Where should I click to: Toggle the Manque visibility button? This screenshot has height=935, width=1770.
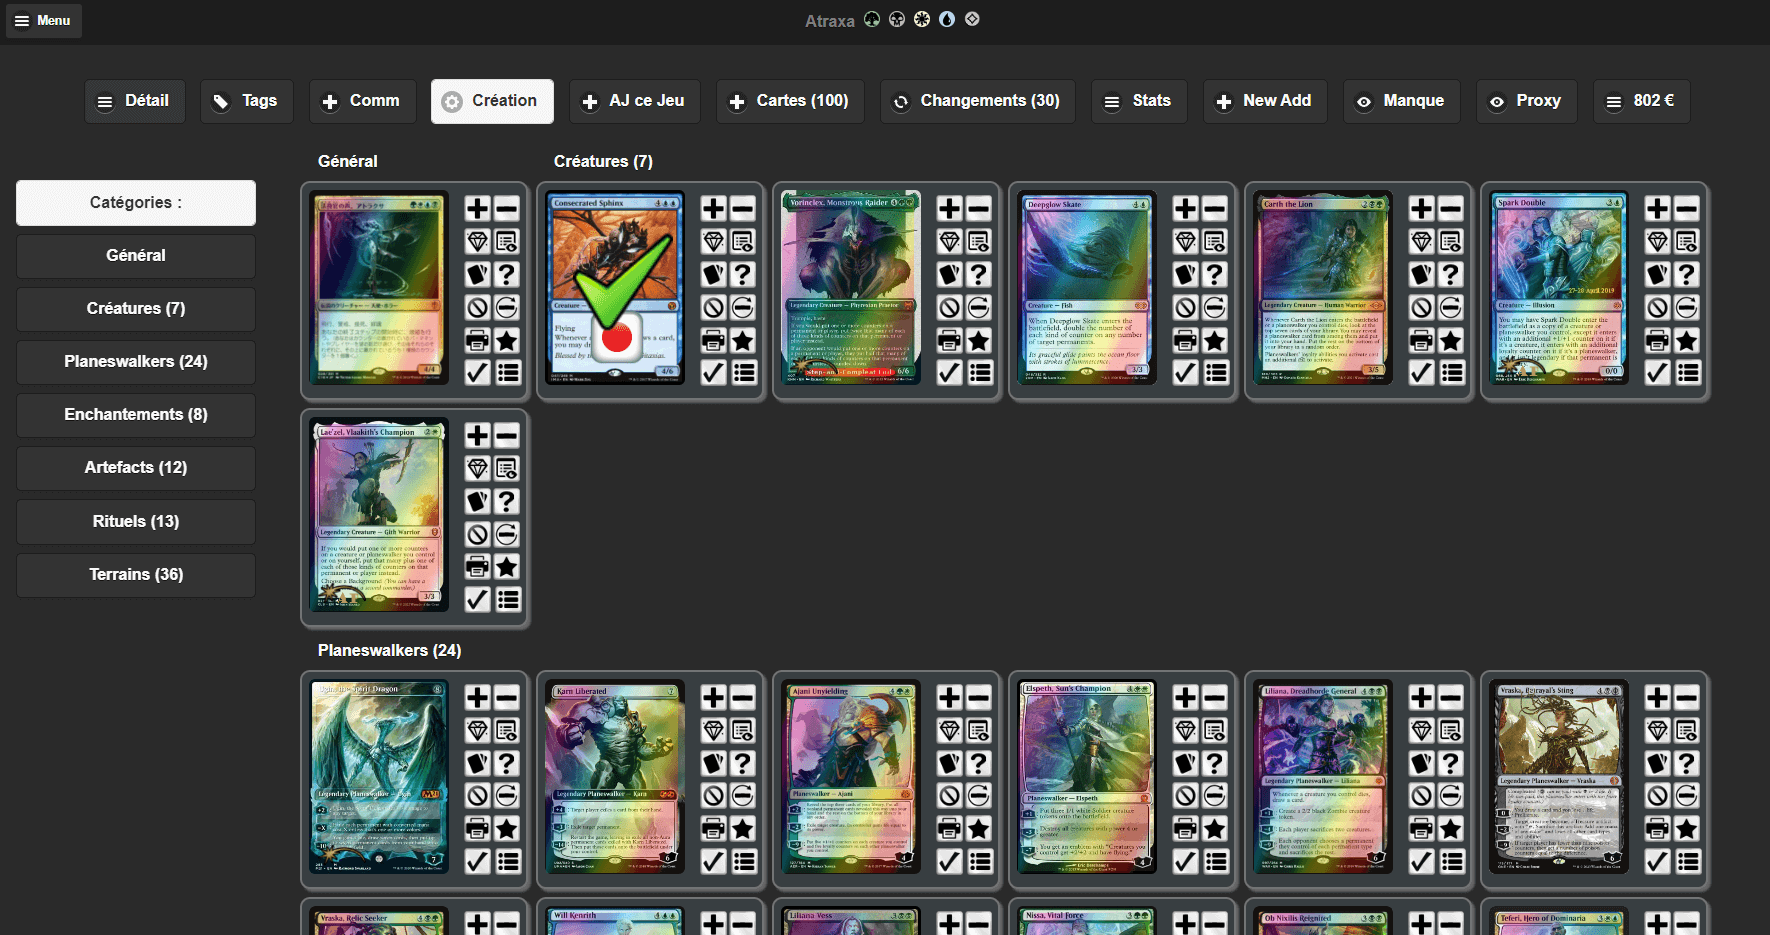tap(1401, 101)
